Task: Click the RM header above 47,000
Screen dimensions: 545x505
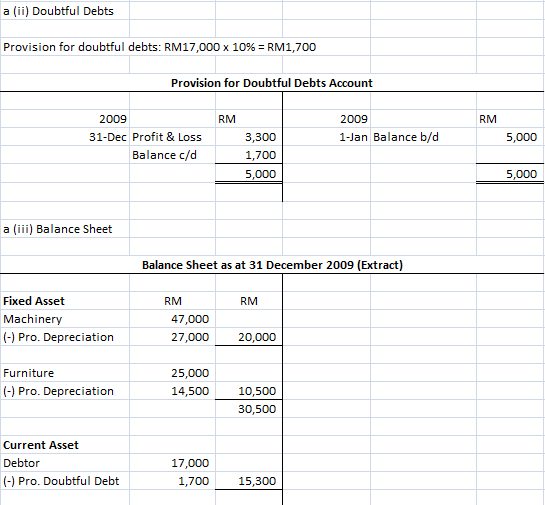Action: coord(172,301)
